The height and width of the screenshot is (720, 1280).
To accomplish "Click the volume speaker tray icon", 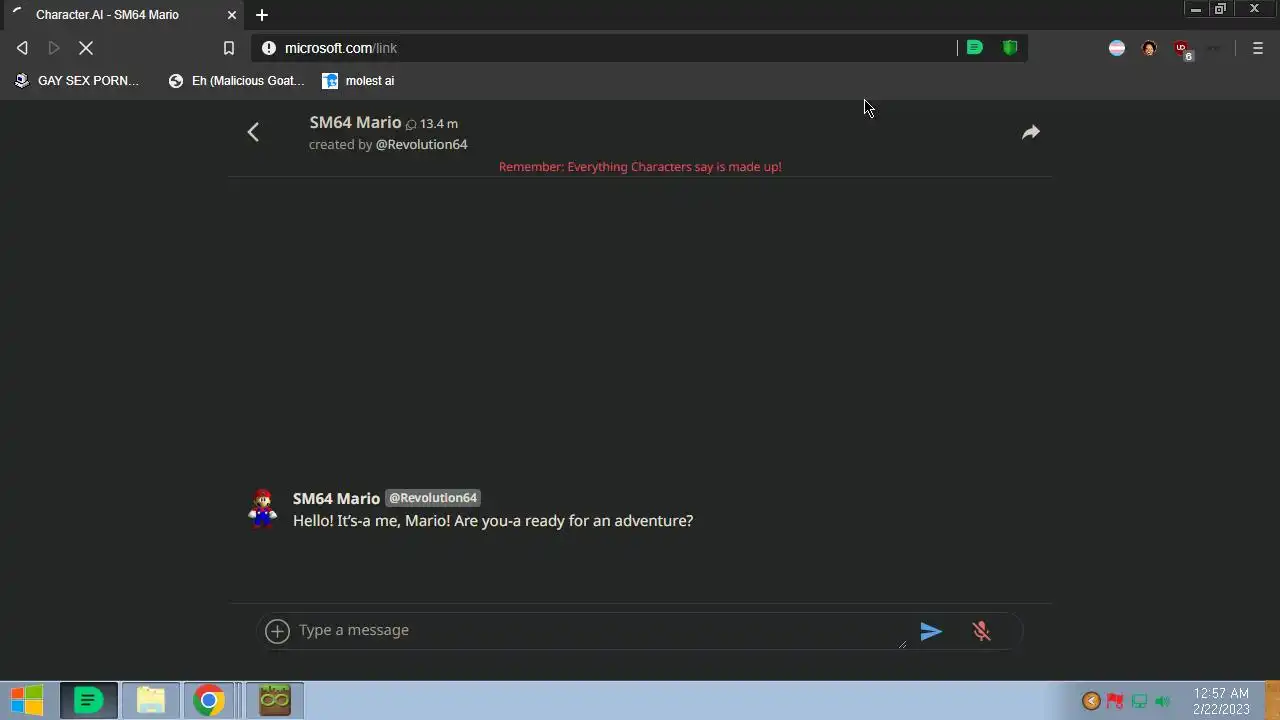I will pos(1162,701).
